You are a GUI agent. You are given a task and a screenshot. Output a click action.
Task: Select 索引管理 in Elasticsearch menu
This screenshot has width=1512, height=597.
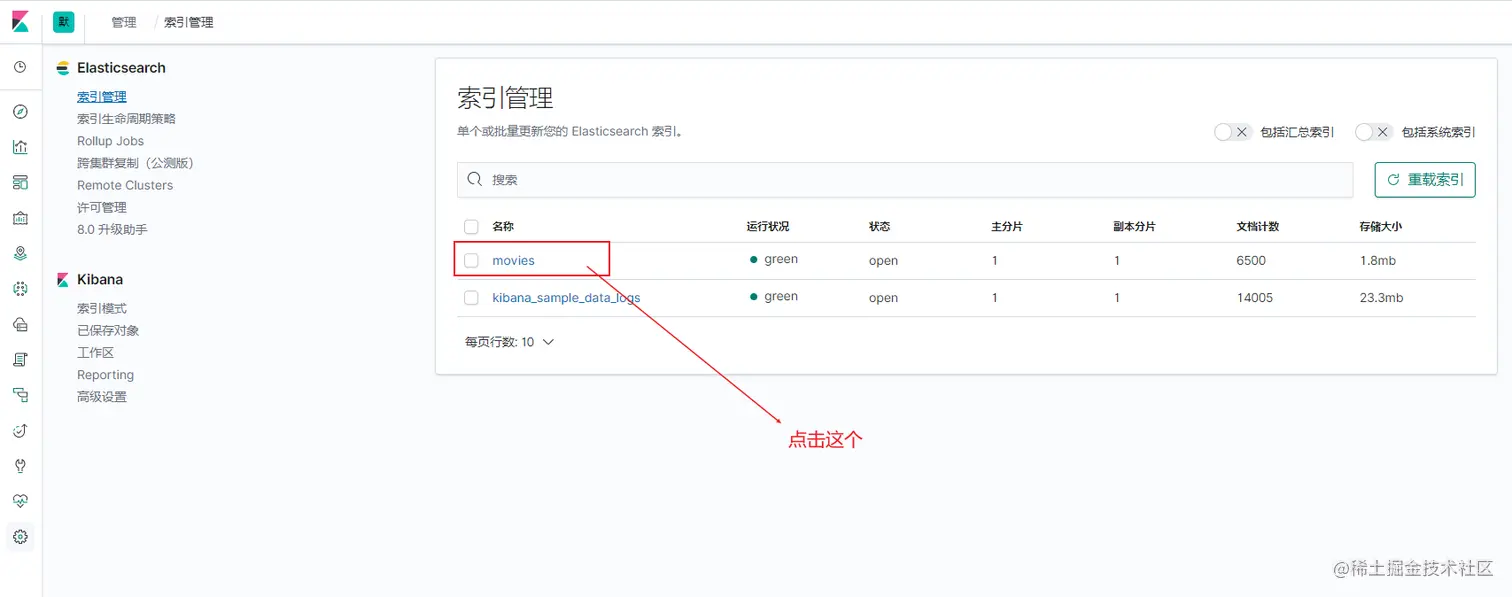[x=102, y=97]
